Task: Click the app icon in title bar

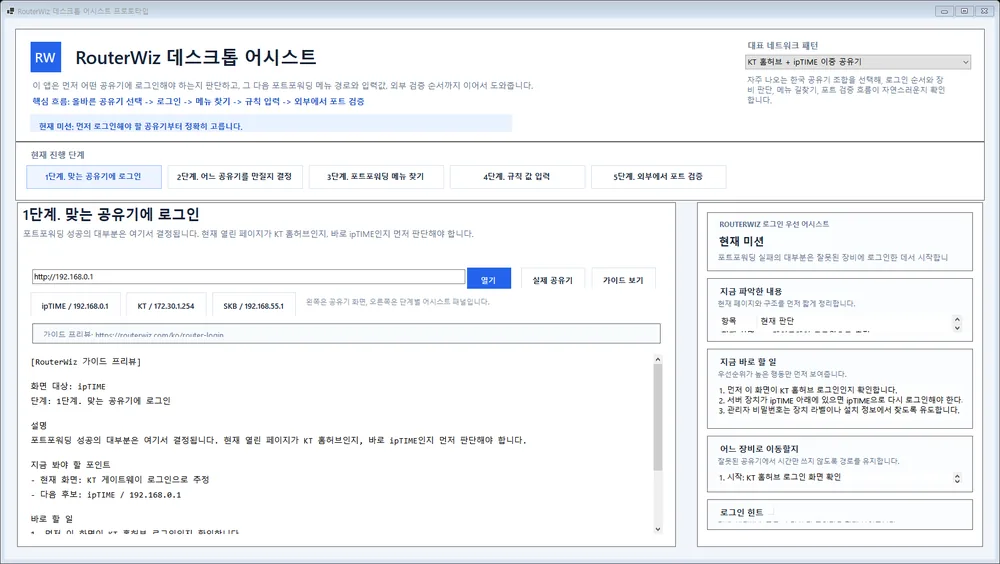Action: 10,11
